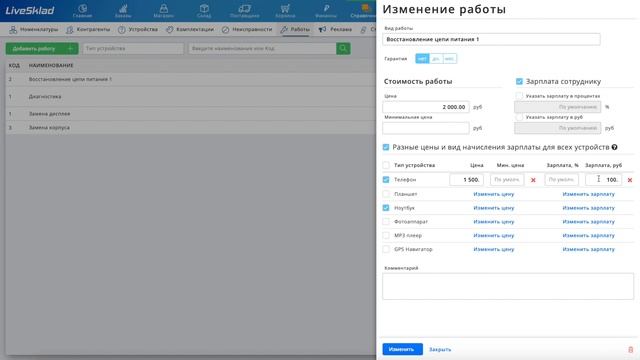
Task: Check the Фотоаппарат device checkbox
Action: tap(386, 222)
